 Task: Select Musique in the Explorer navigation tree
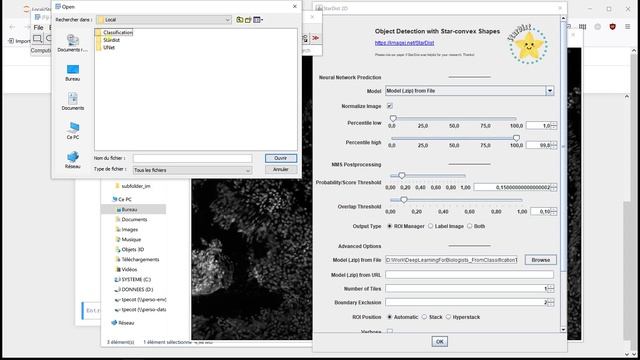[131, 240]
